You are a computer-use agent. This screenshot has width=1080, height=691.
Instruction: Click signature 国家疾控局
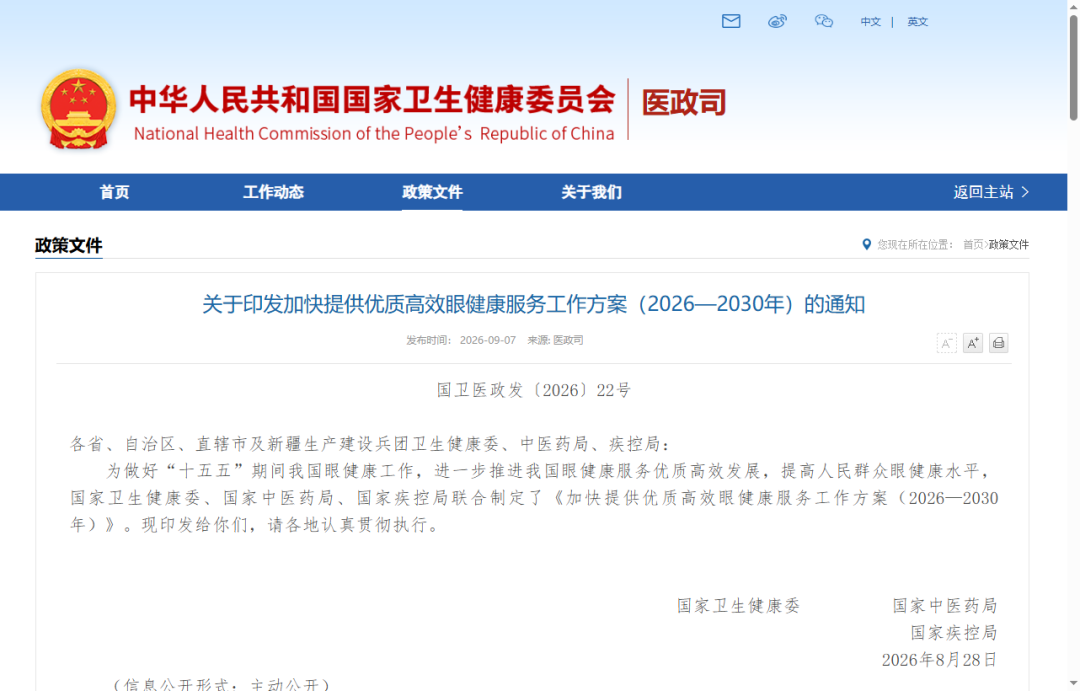tap(954, 633)
